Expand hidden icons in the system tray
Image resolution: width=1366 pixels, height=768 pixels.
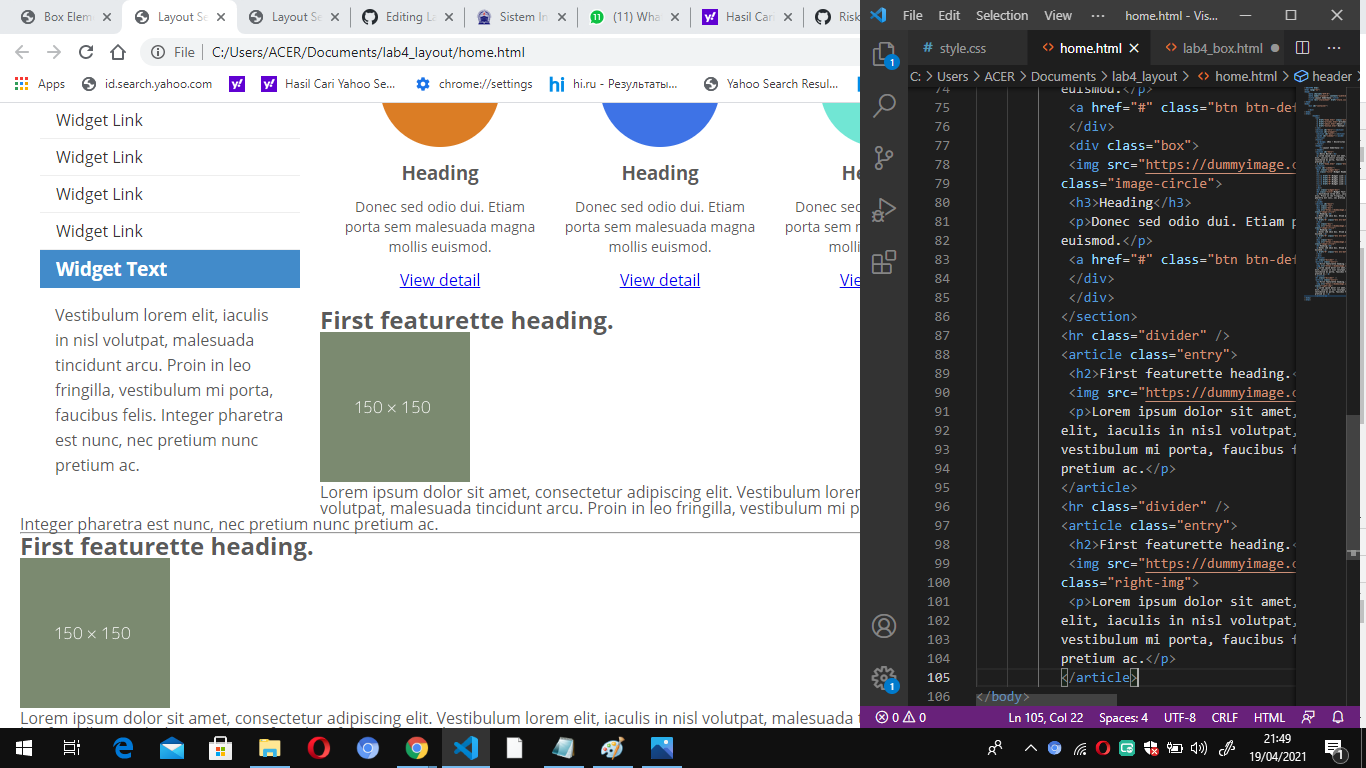pos(1029,747)
